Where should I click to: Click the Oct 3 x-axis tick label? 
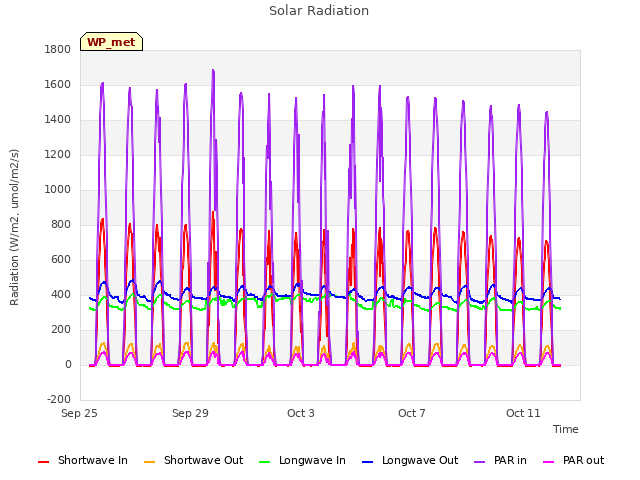pyautogui.click(x=301, y=413)
